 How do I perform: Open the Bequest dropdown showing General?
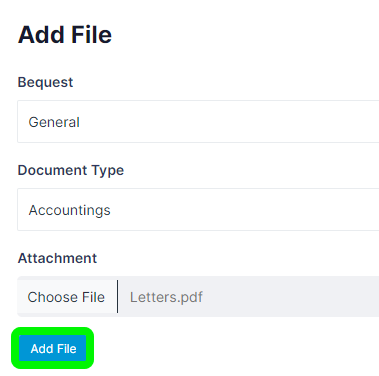[x=198, y=122]
